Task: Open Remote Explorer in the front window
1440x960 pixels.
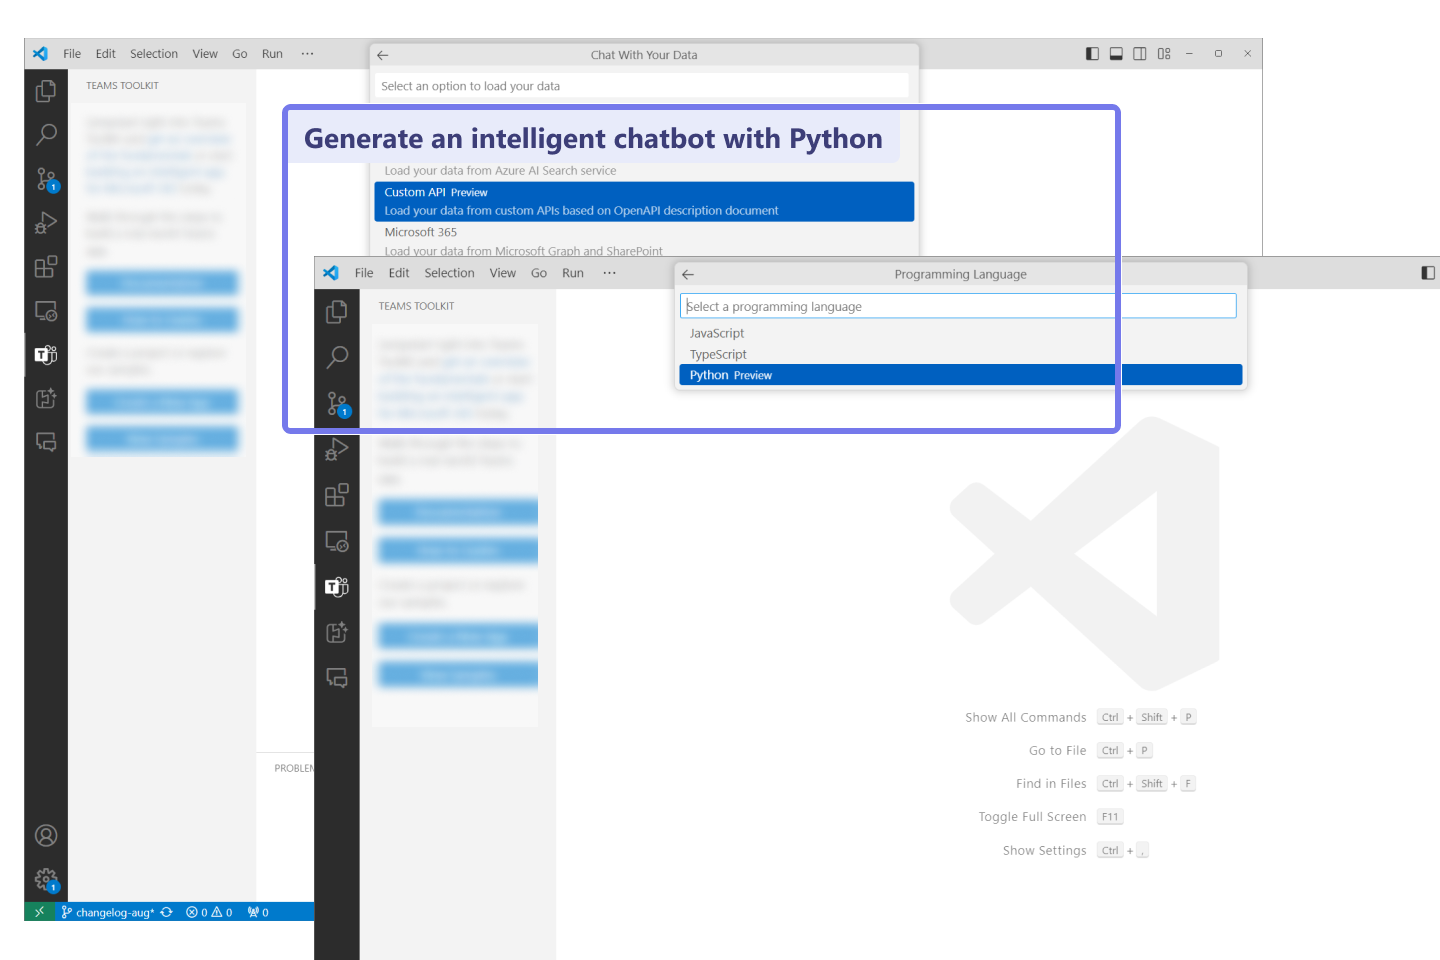Action: (x=337, y=541)
